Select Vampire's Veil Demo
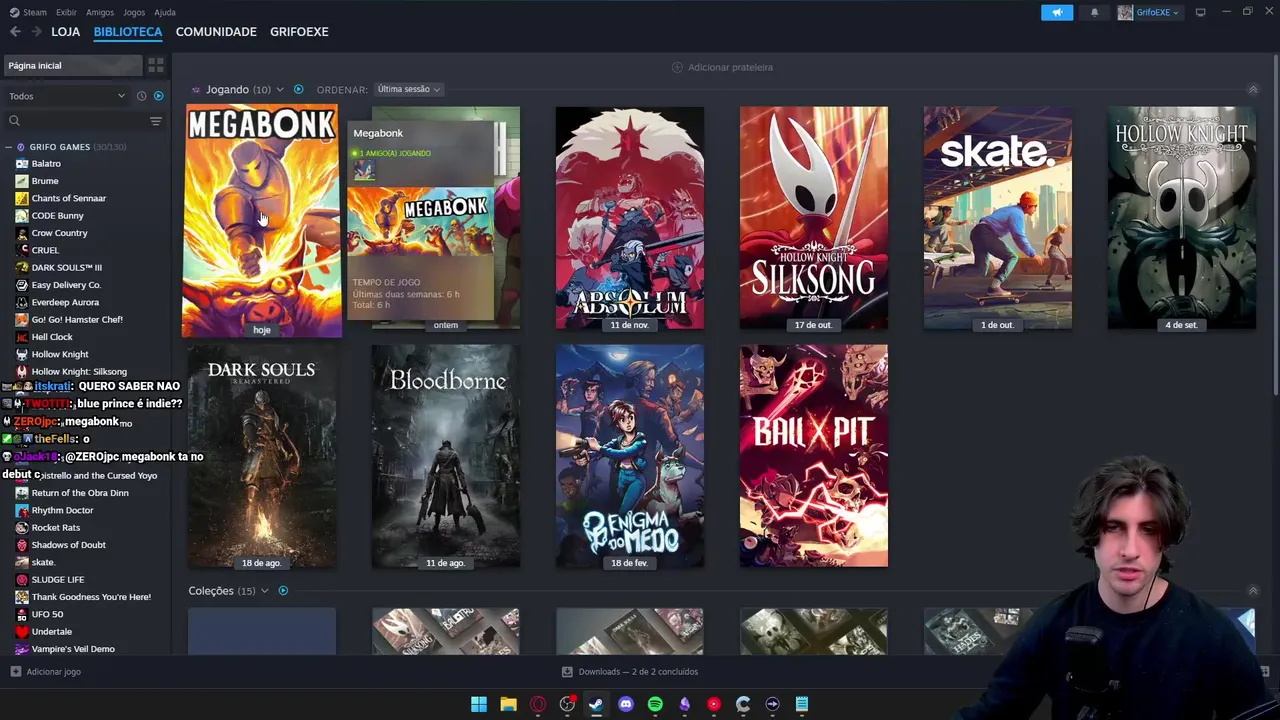 [x=73, y=649]
